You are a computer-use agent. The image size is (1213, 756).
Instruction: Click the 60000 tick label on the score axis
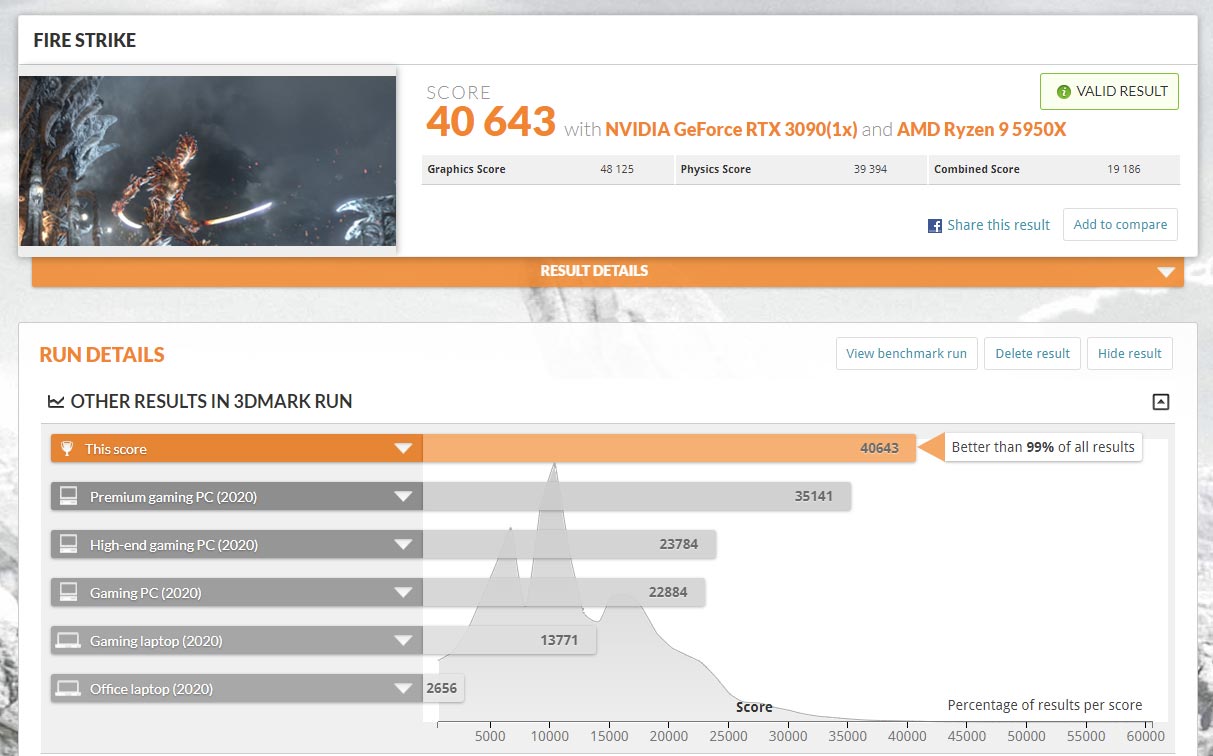pyautogui.click(x=1146, y=736)
